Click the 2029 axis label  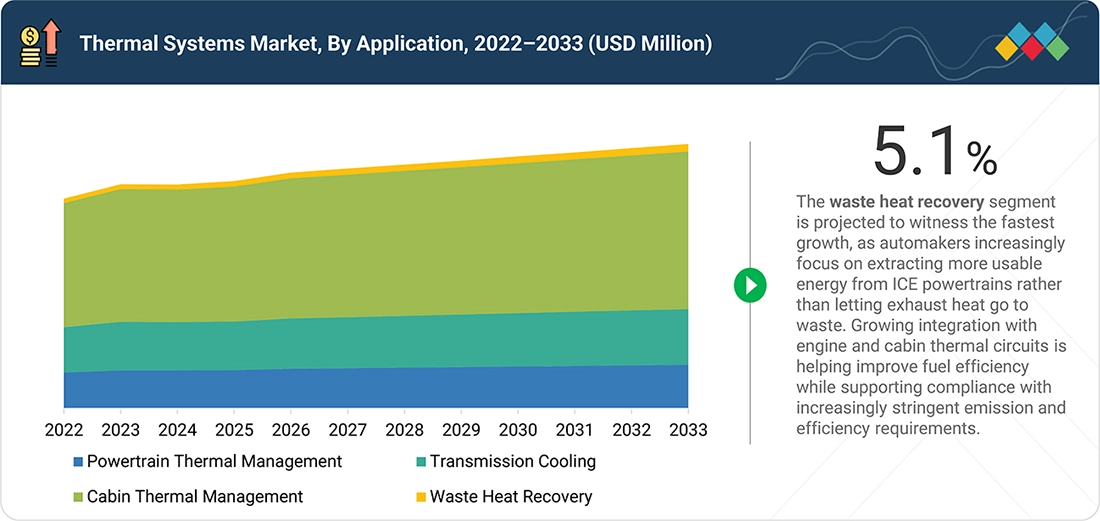(x=461, y=429)
